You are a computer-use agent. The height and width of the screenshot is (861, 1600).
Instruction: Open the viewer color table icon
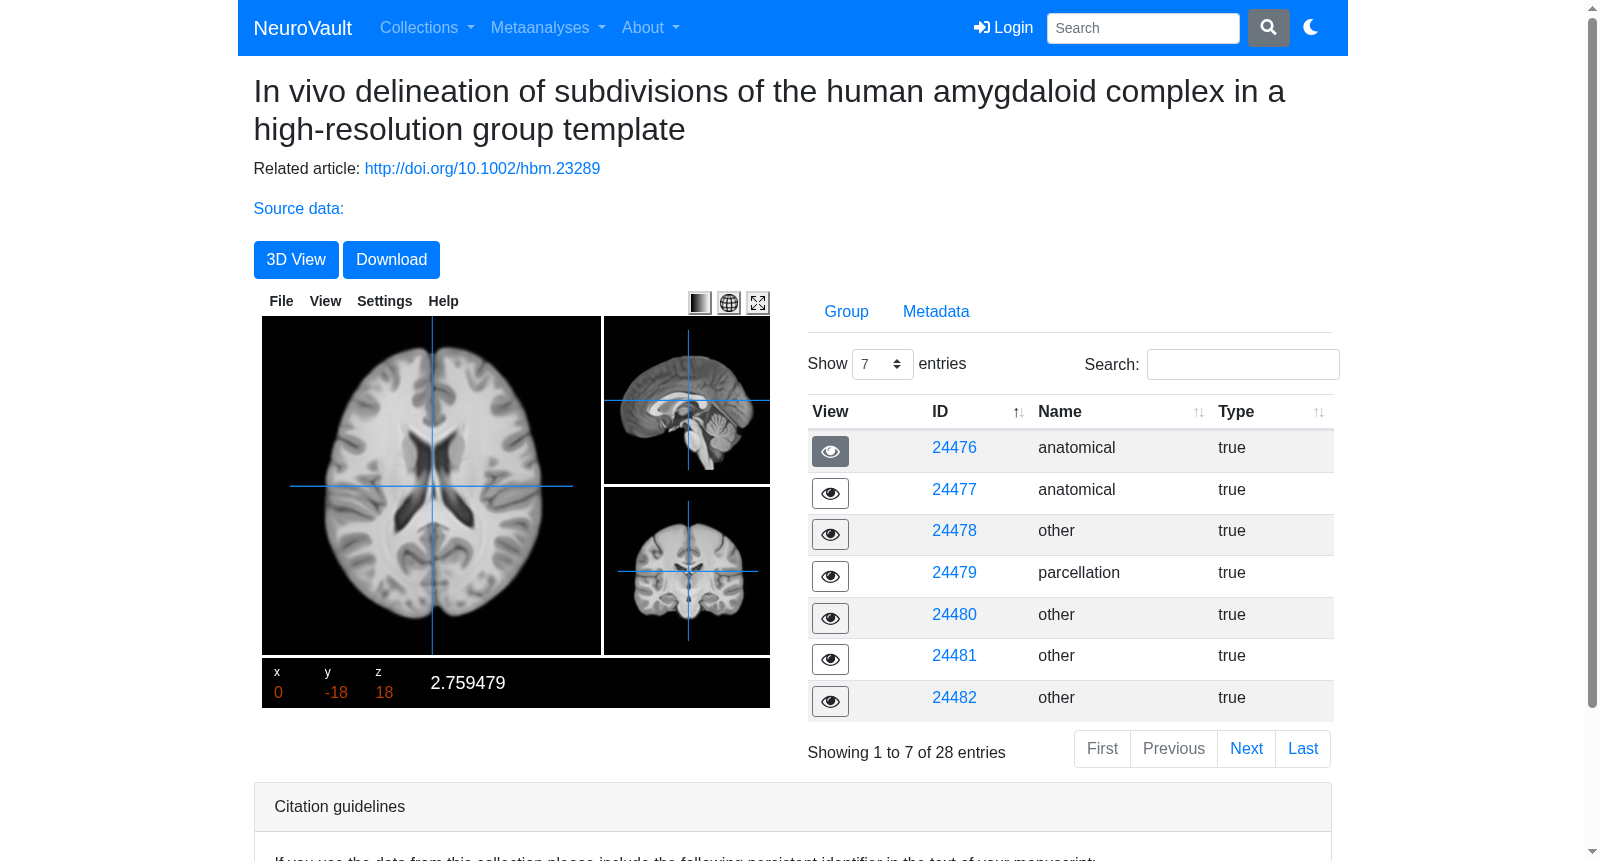700,303
